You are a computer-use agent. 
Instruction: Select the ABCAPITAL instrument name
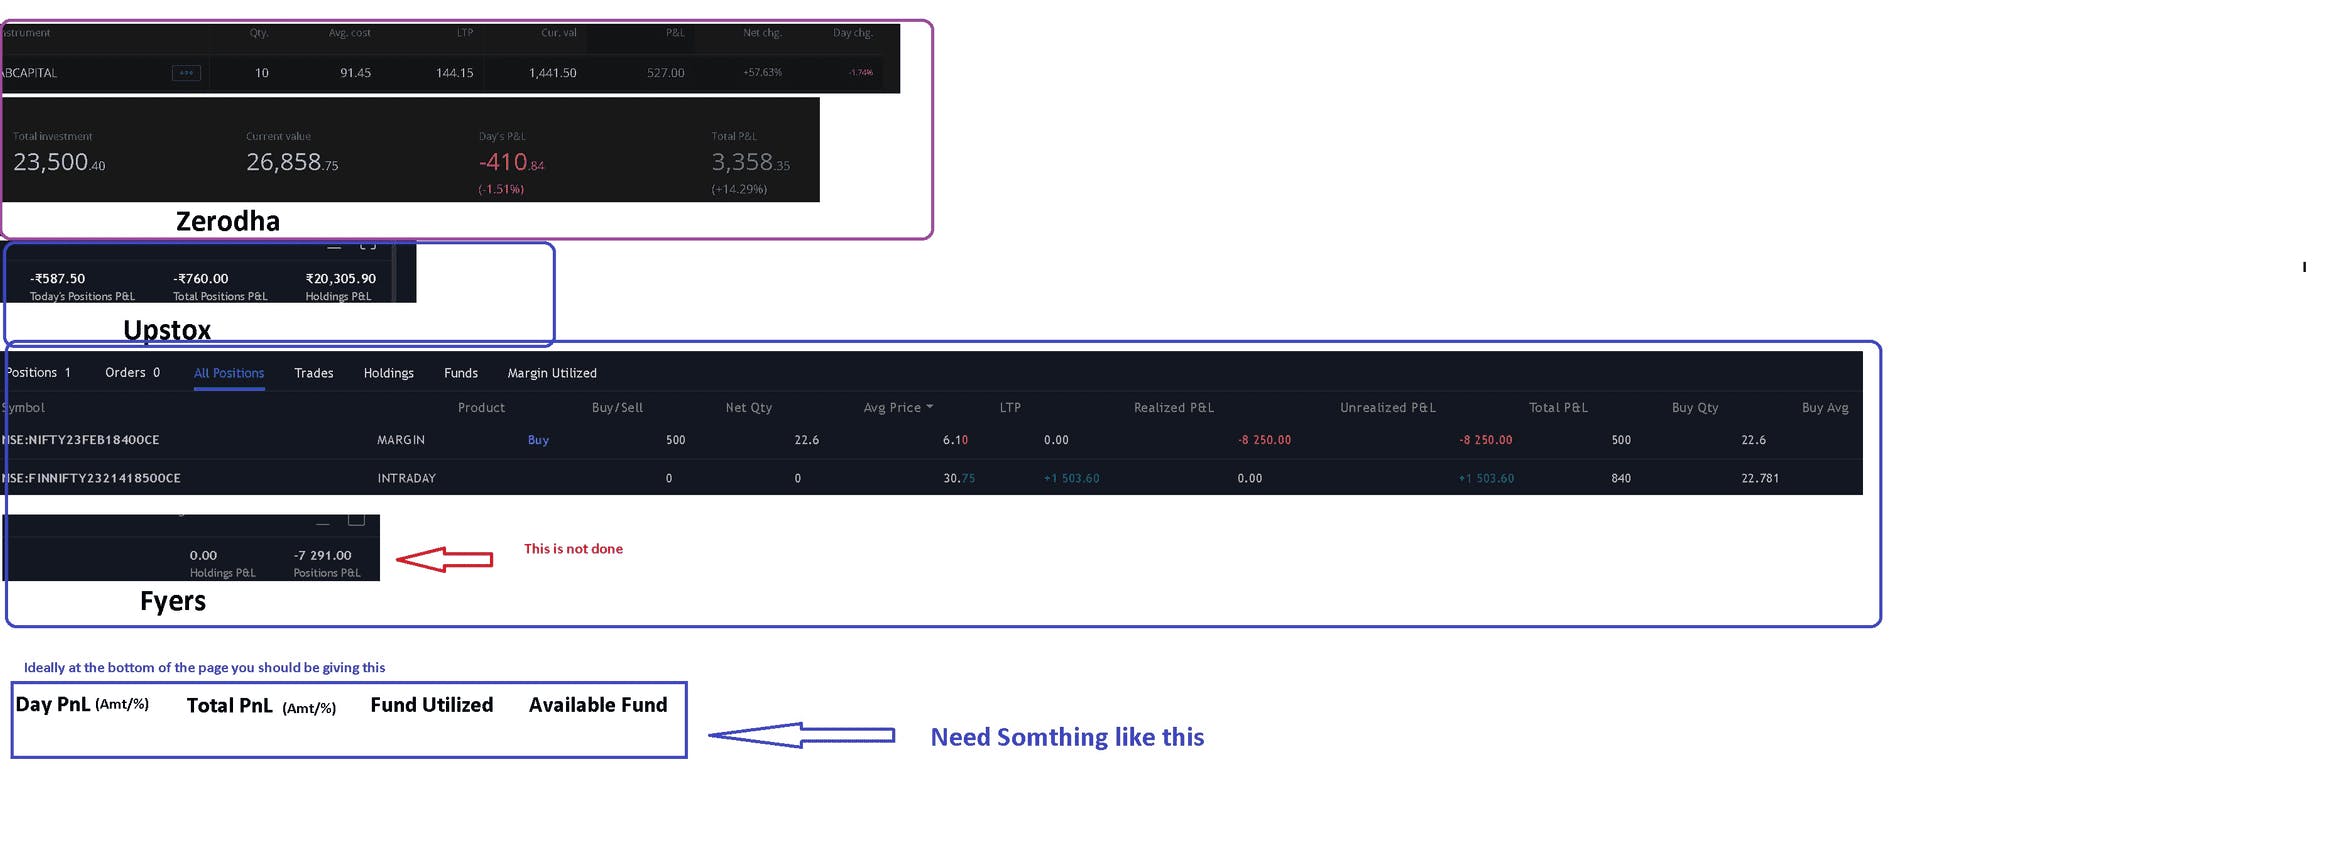pos(30,73)
